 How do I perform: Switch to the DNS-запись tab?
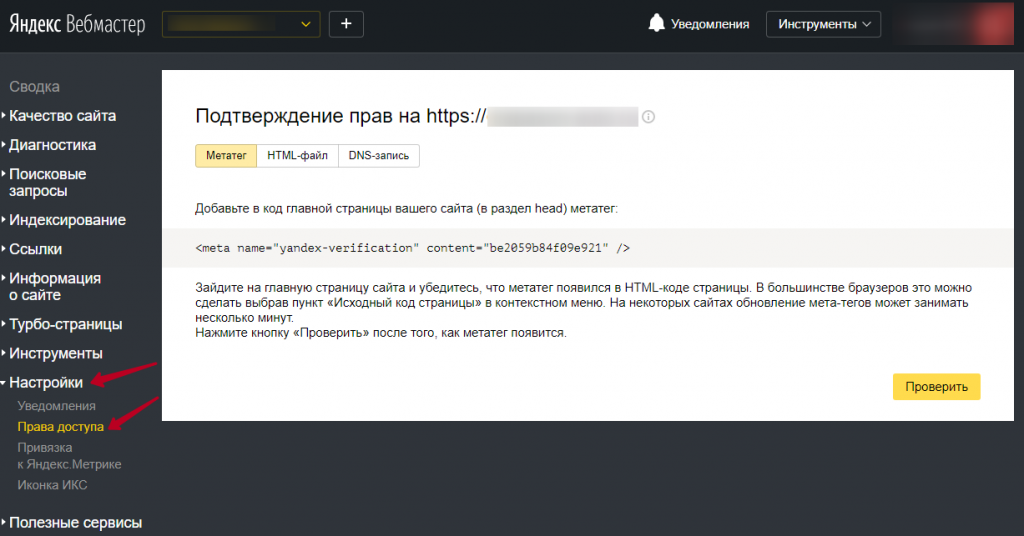379,155
